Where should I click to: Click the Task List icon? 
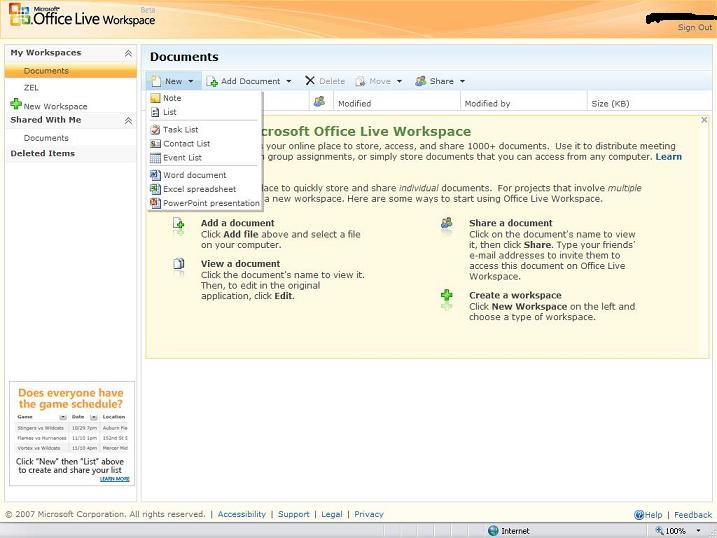tap(155, 130)
